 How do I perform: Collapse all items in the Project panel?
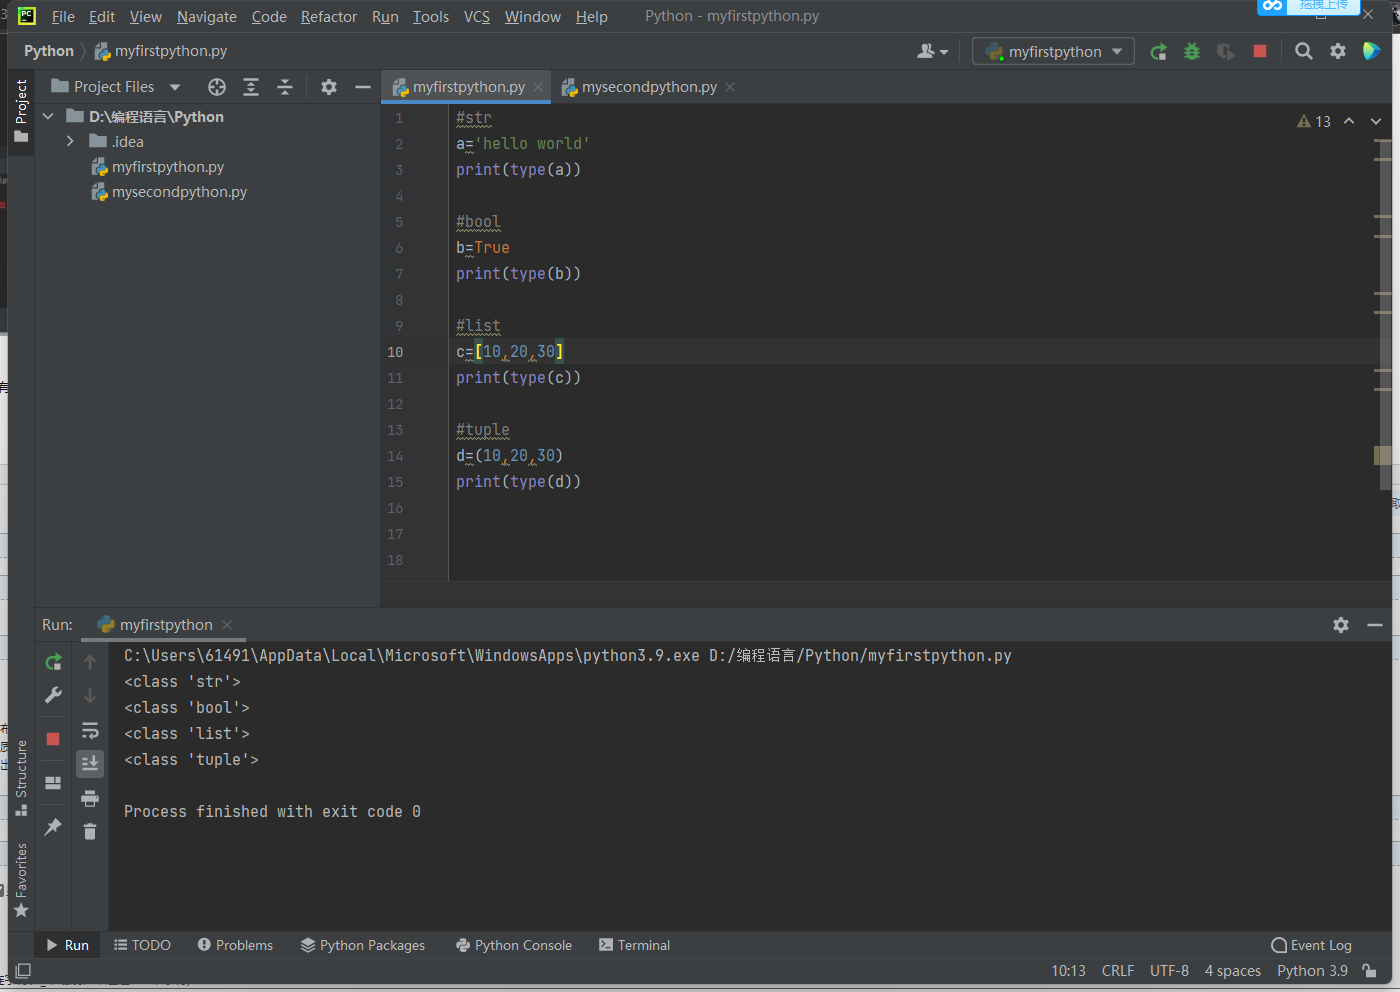pyautogui.click(x=285, y=87)
